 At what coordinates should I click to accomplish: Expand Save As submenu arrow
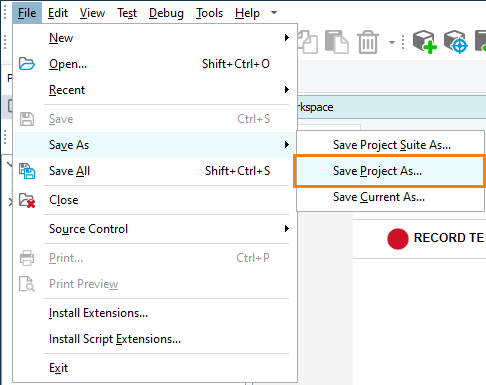tap(287, 145)
